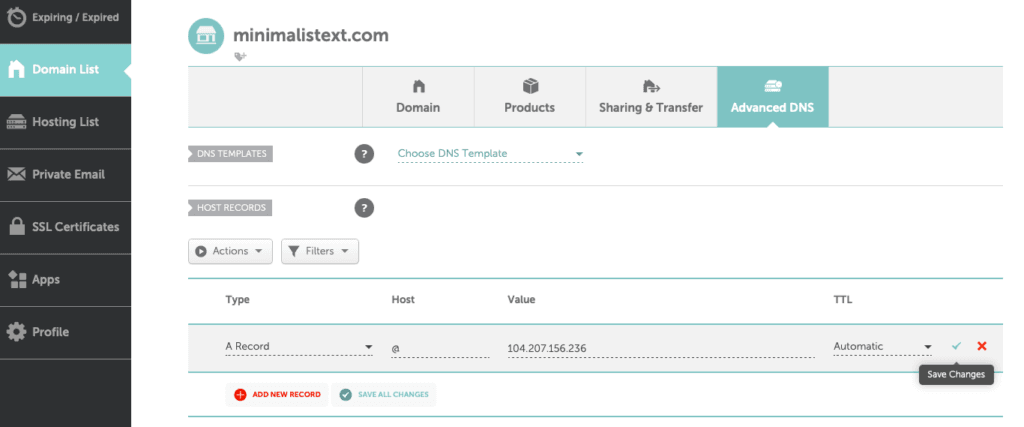This screenshot has height=427, width=1024.
Task: Click help icon next to DNS Templates
Action: [x=364, y=154]
